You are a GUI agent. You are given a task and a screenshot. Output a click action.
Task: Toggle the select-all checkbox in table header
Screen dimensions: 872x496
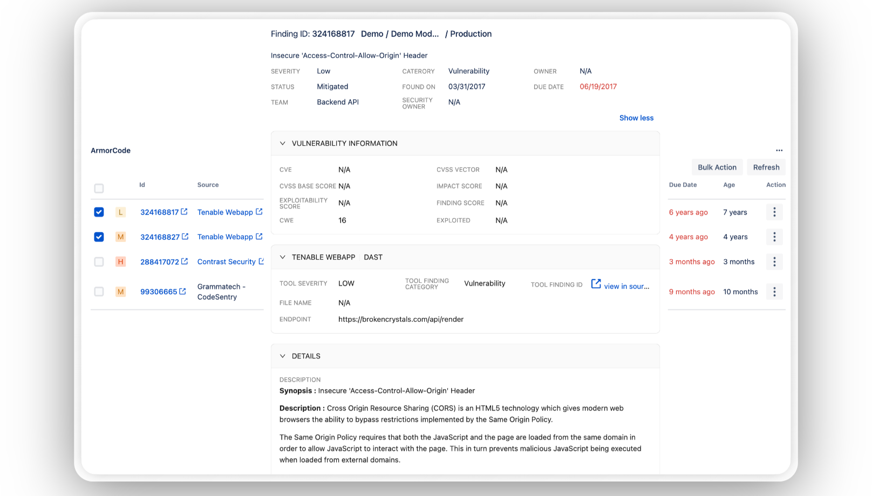[99, 188]
